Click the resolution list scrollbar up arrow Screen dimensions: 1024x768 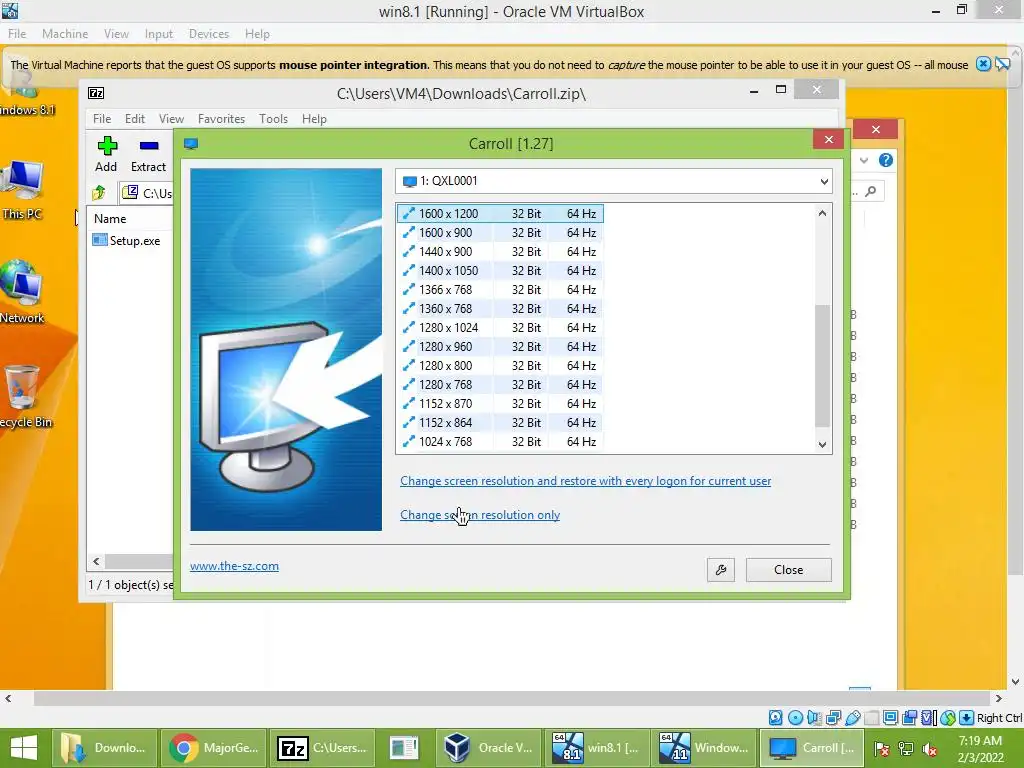pyautogui.click(x=822, y=213)
